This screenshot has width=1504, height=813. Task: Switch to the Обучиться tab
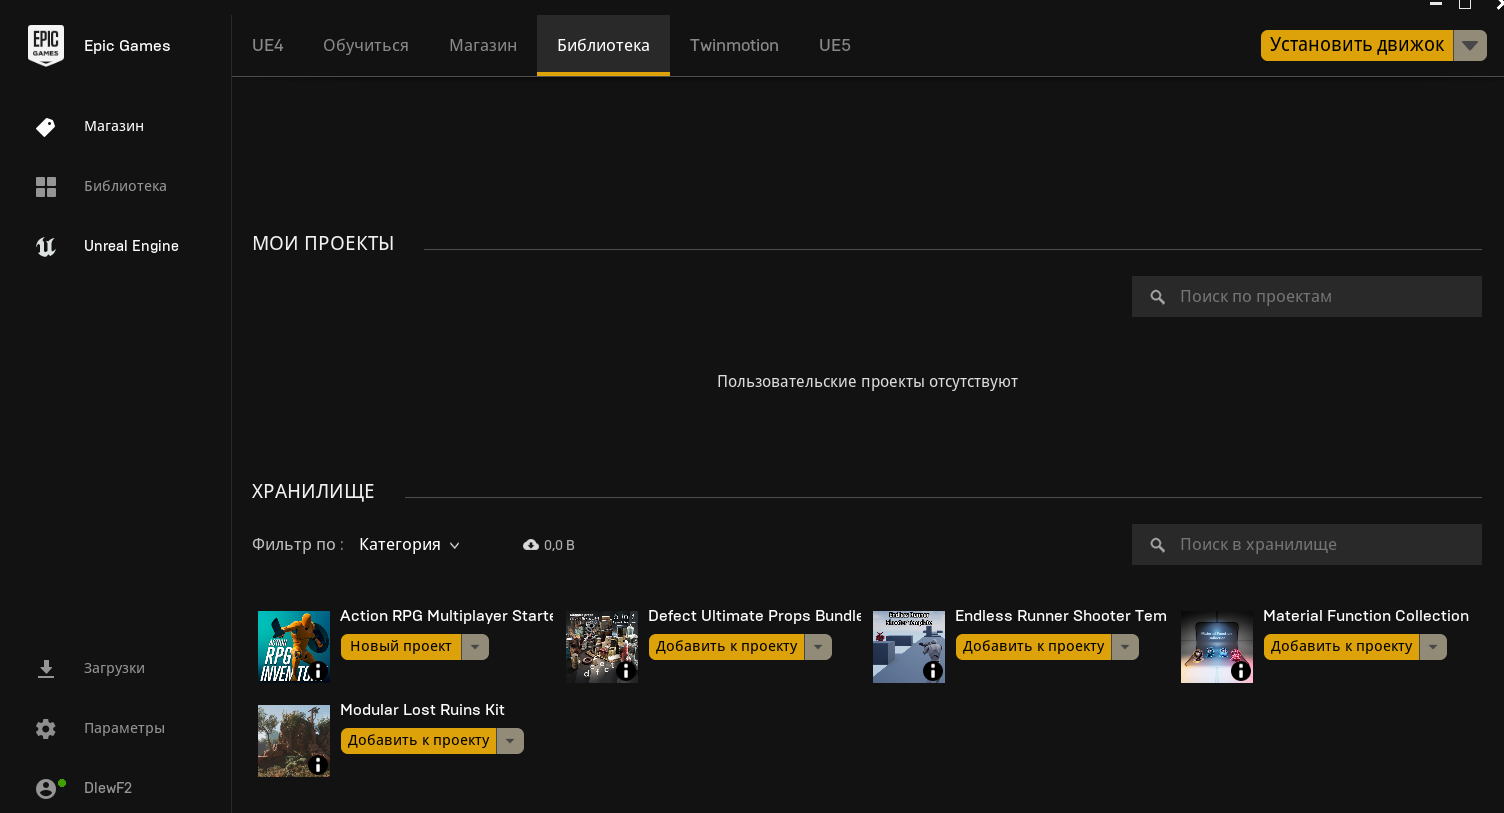(366, 45)
